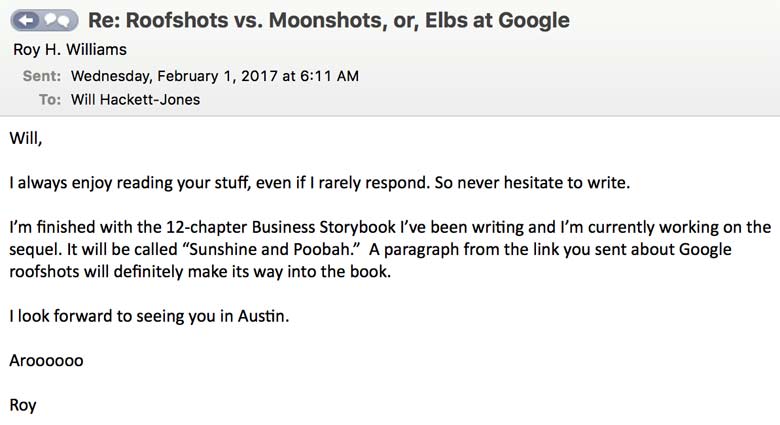Click the sign-off 'Aroooooo'
This screenshot has height=425, width=780.
46,360
